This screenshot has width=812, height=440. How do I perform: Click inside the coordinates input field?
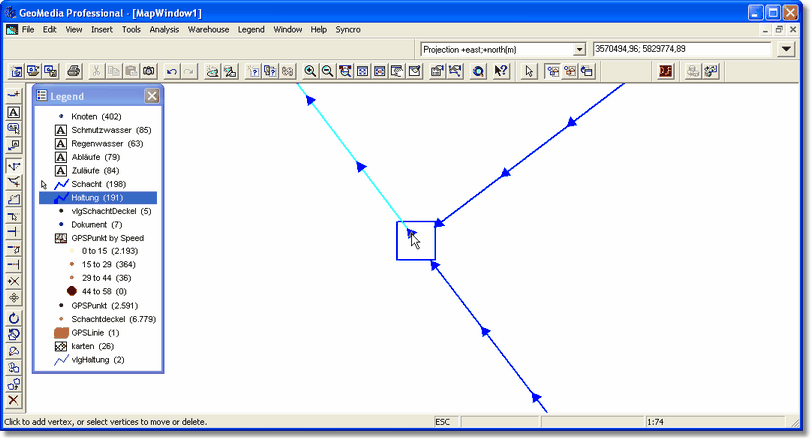(680, 49)
